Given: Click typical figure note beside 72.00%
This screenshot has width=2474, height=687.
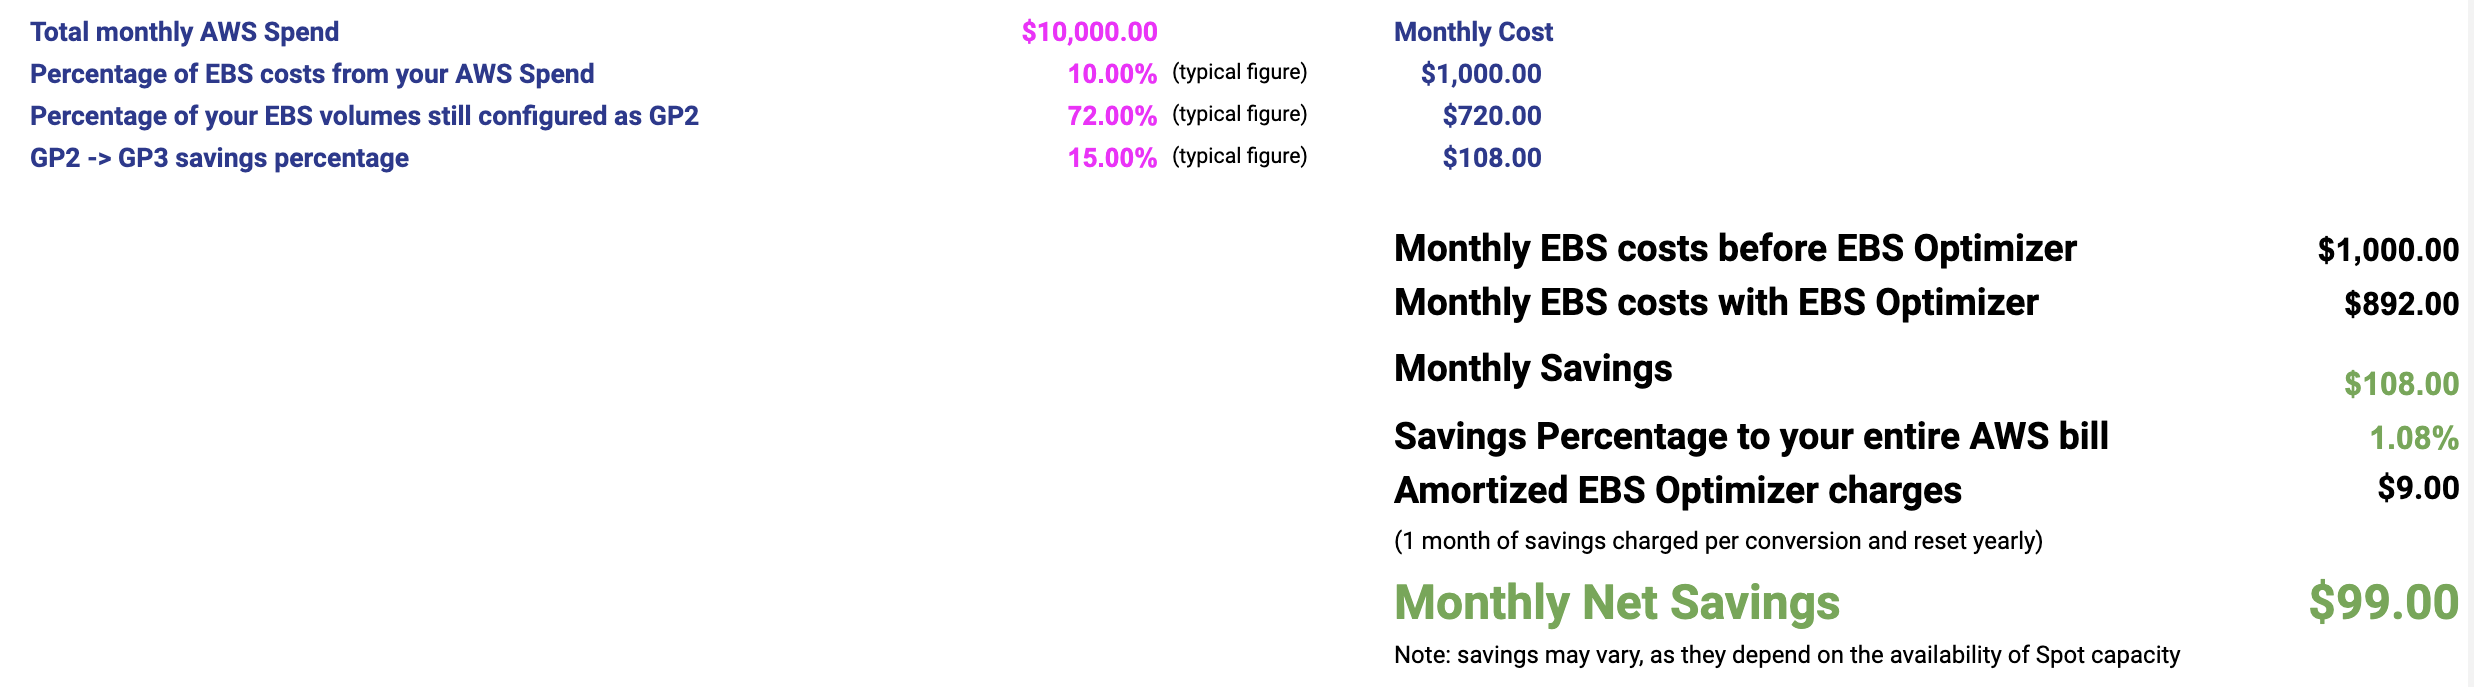Looking at the screenshot, I should pos(1240,114).
